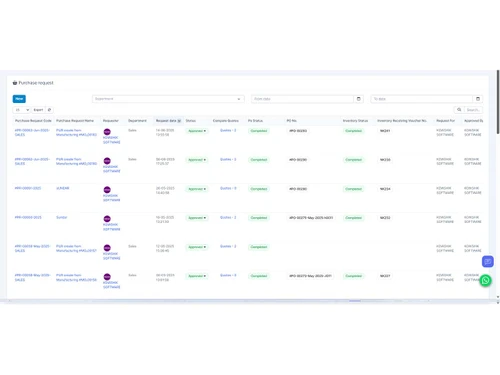Click the PO number in PR-00058 row
Screen dimensions: 500x375
[x=310, y=276]
